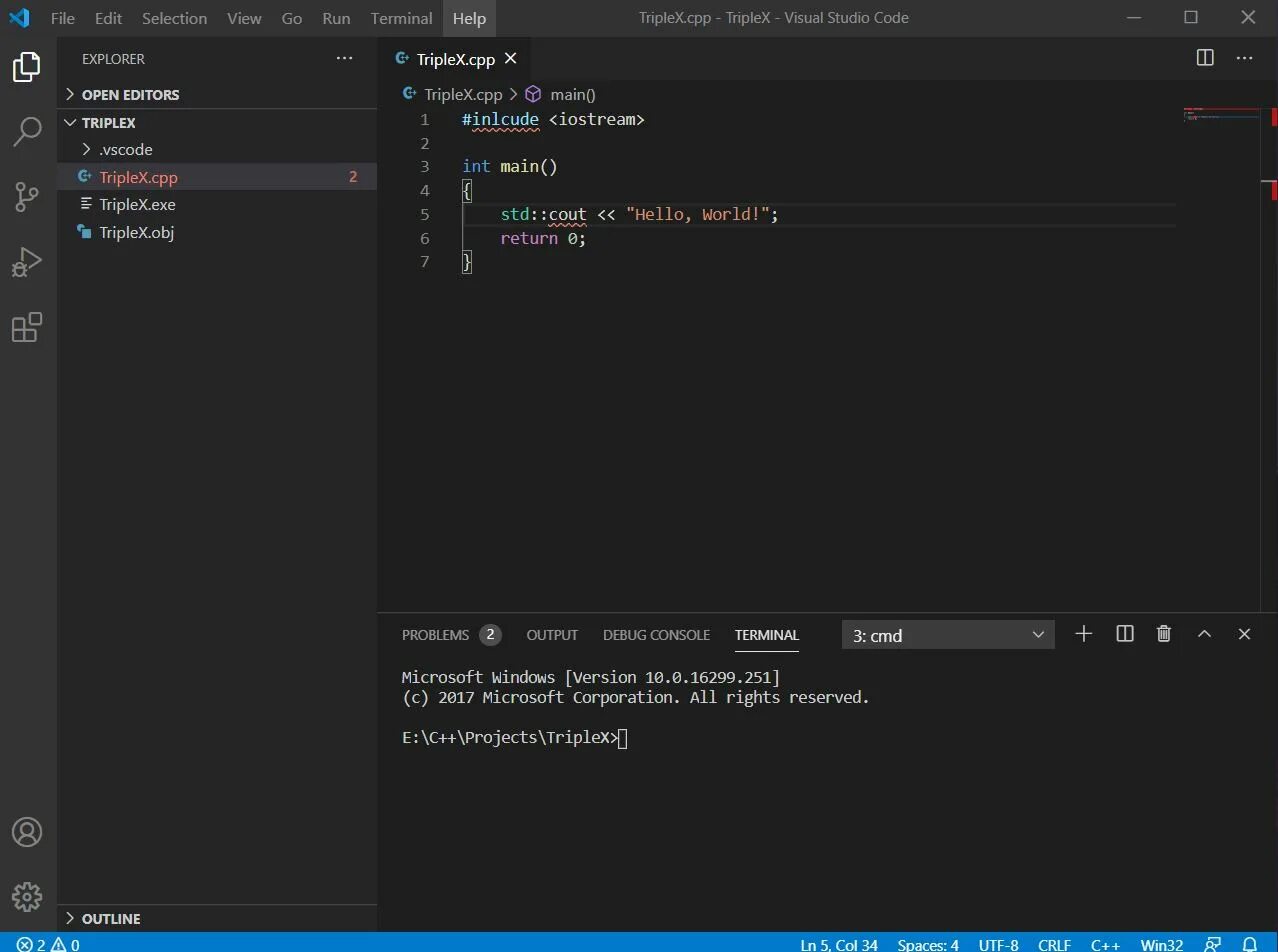
Task: Kill terminal with trash icon
Action: coord(1164,634)
